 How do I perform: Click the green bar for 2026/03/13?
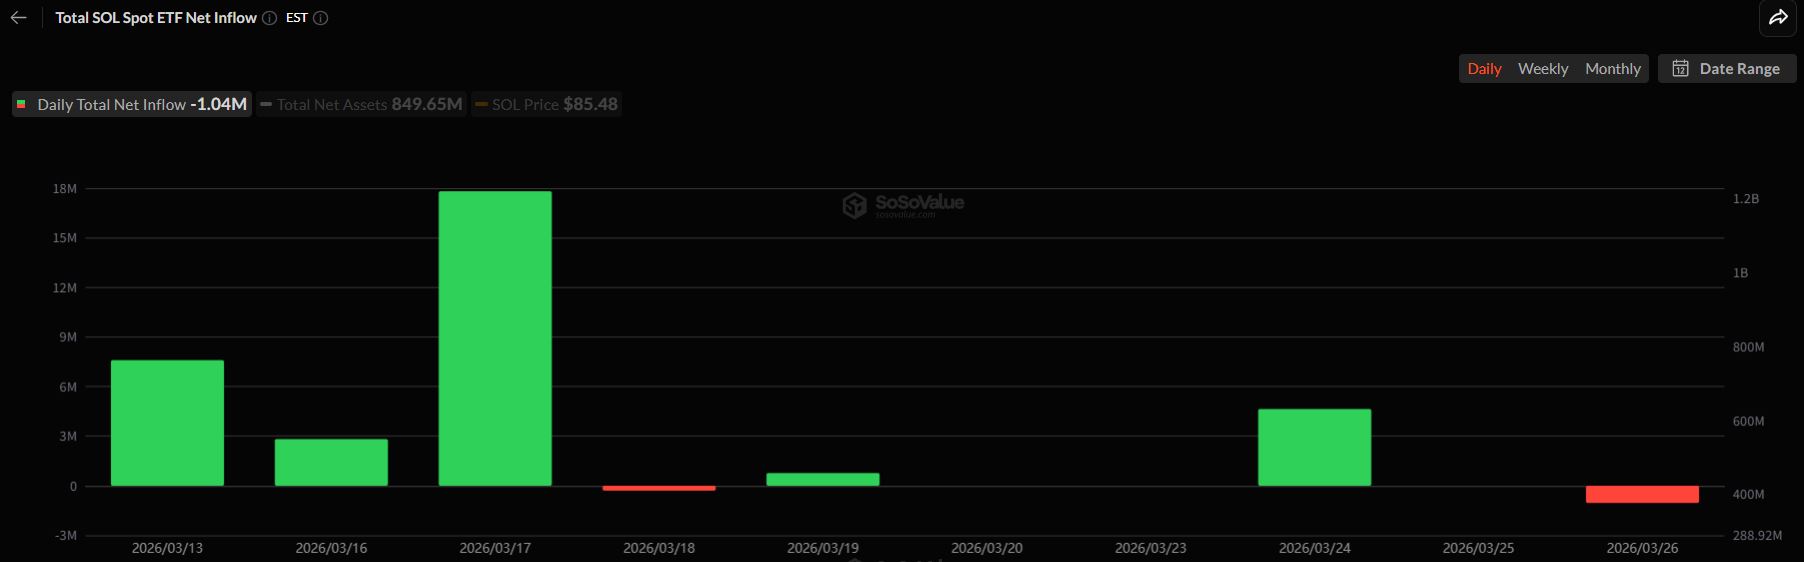coord(167,423)
